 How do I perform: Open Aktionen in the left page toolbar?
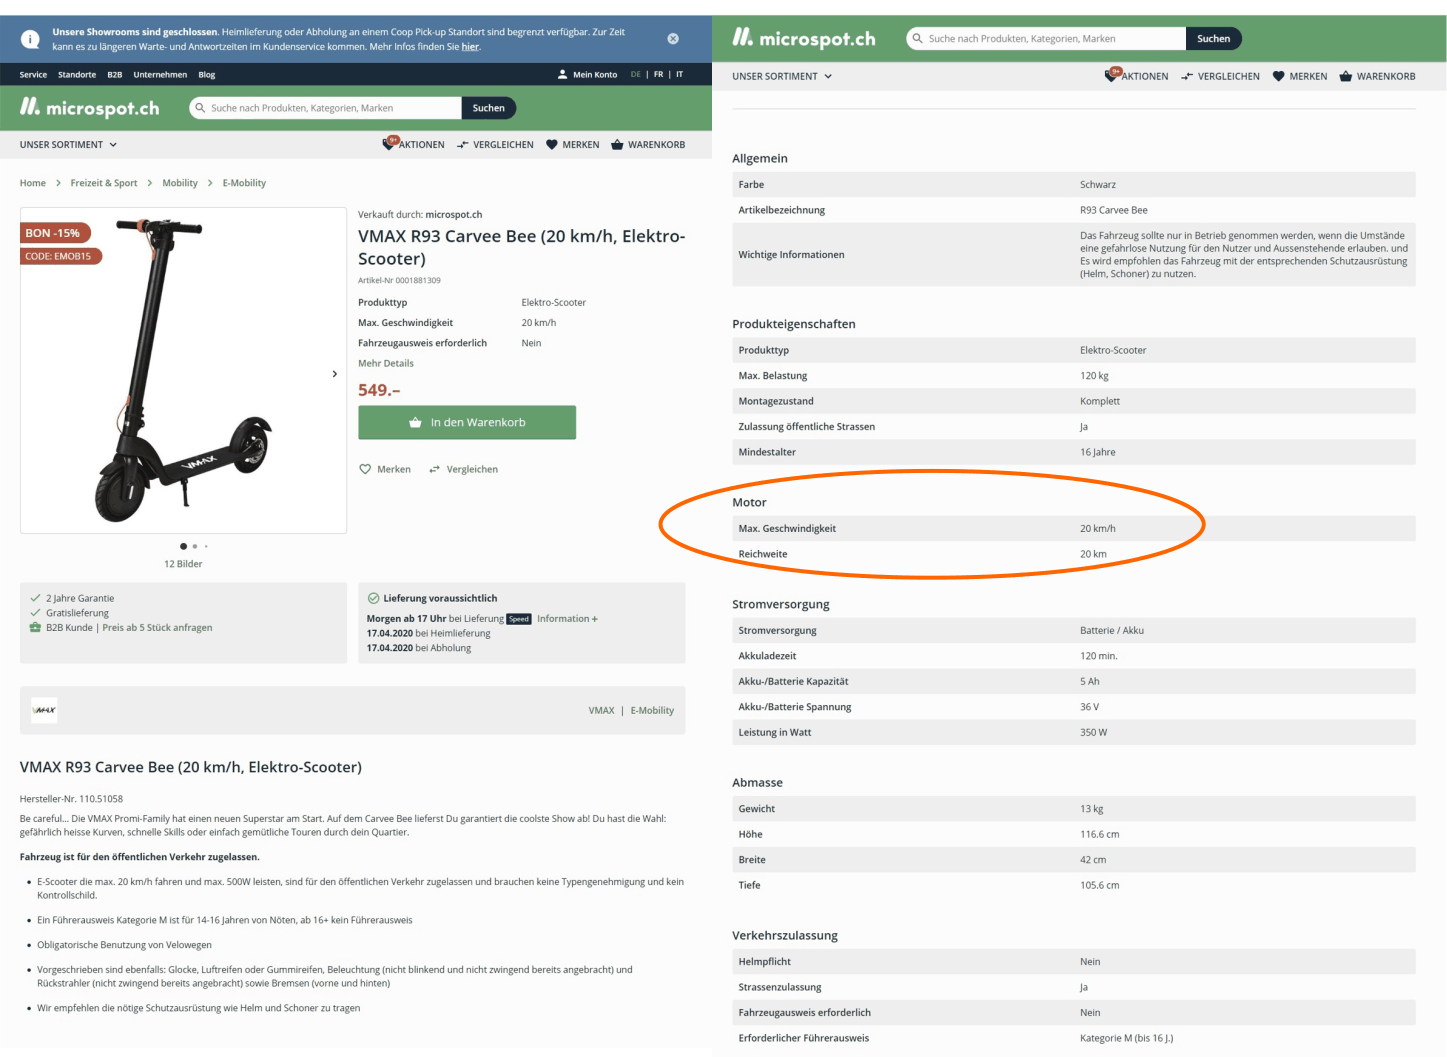point(414,144)
